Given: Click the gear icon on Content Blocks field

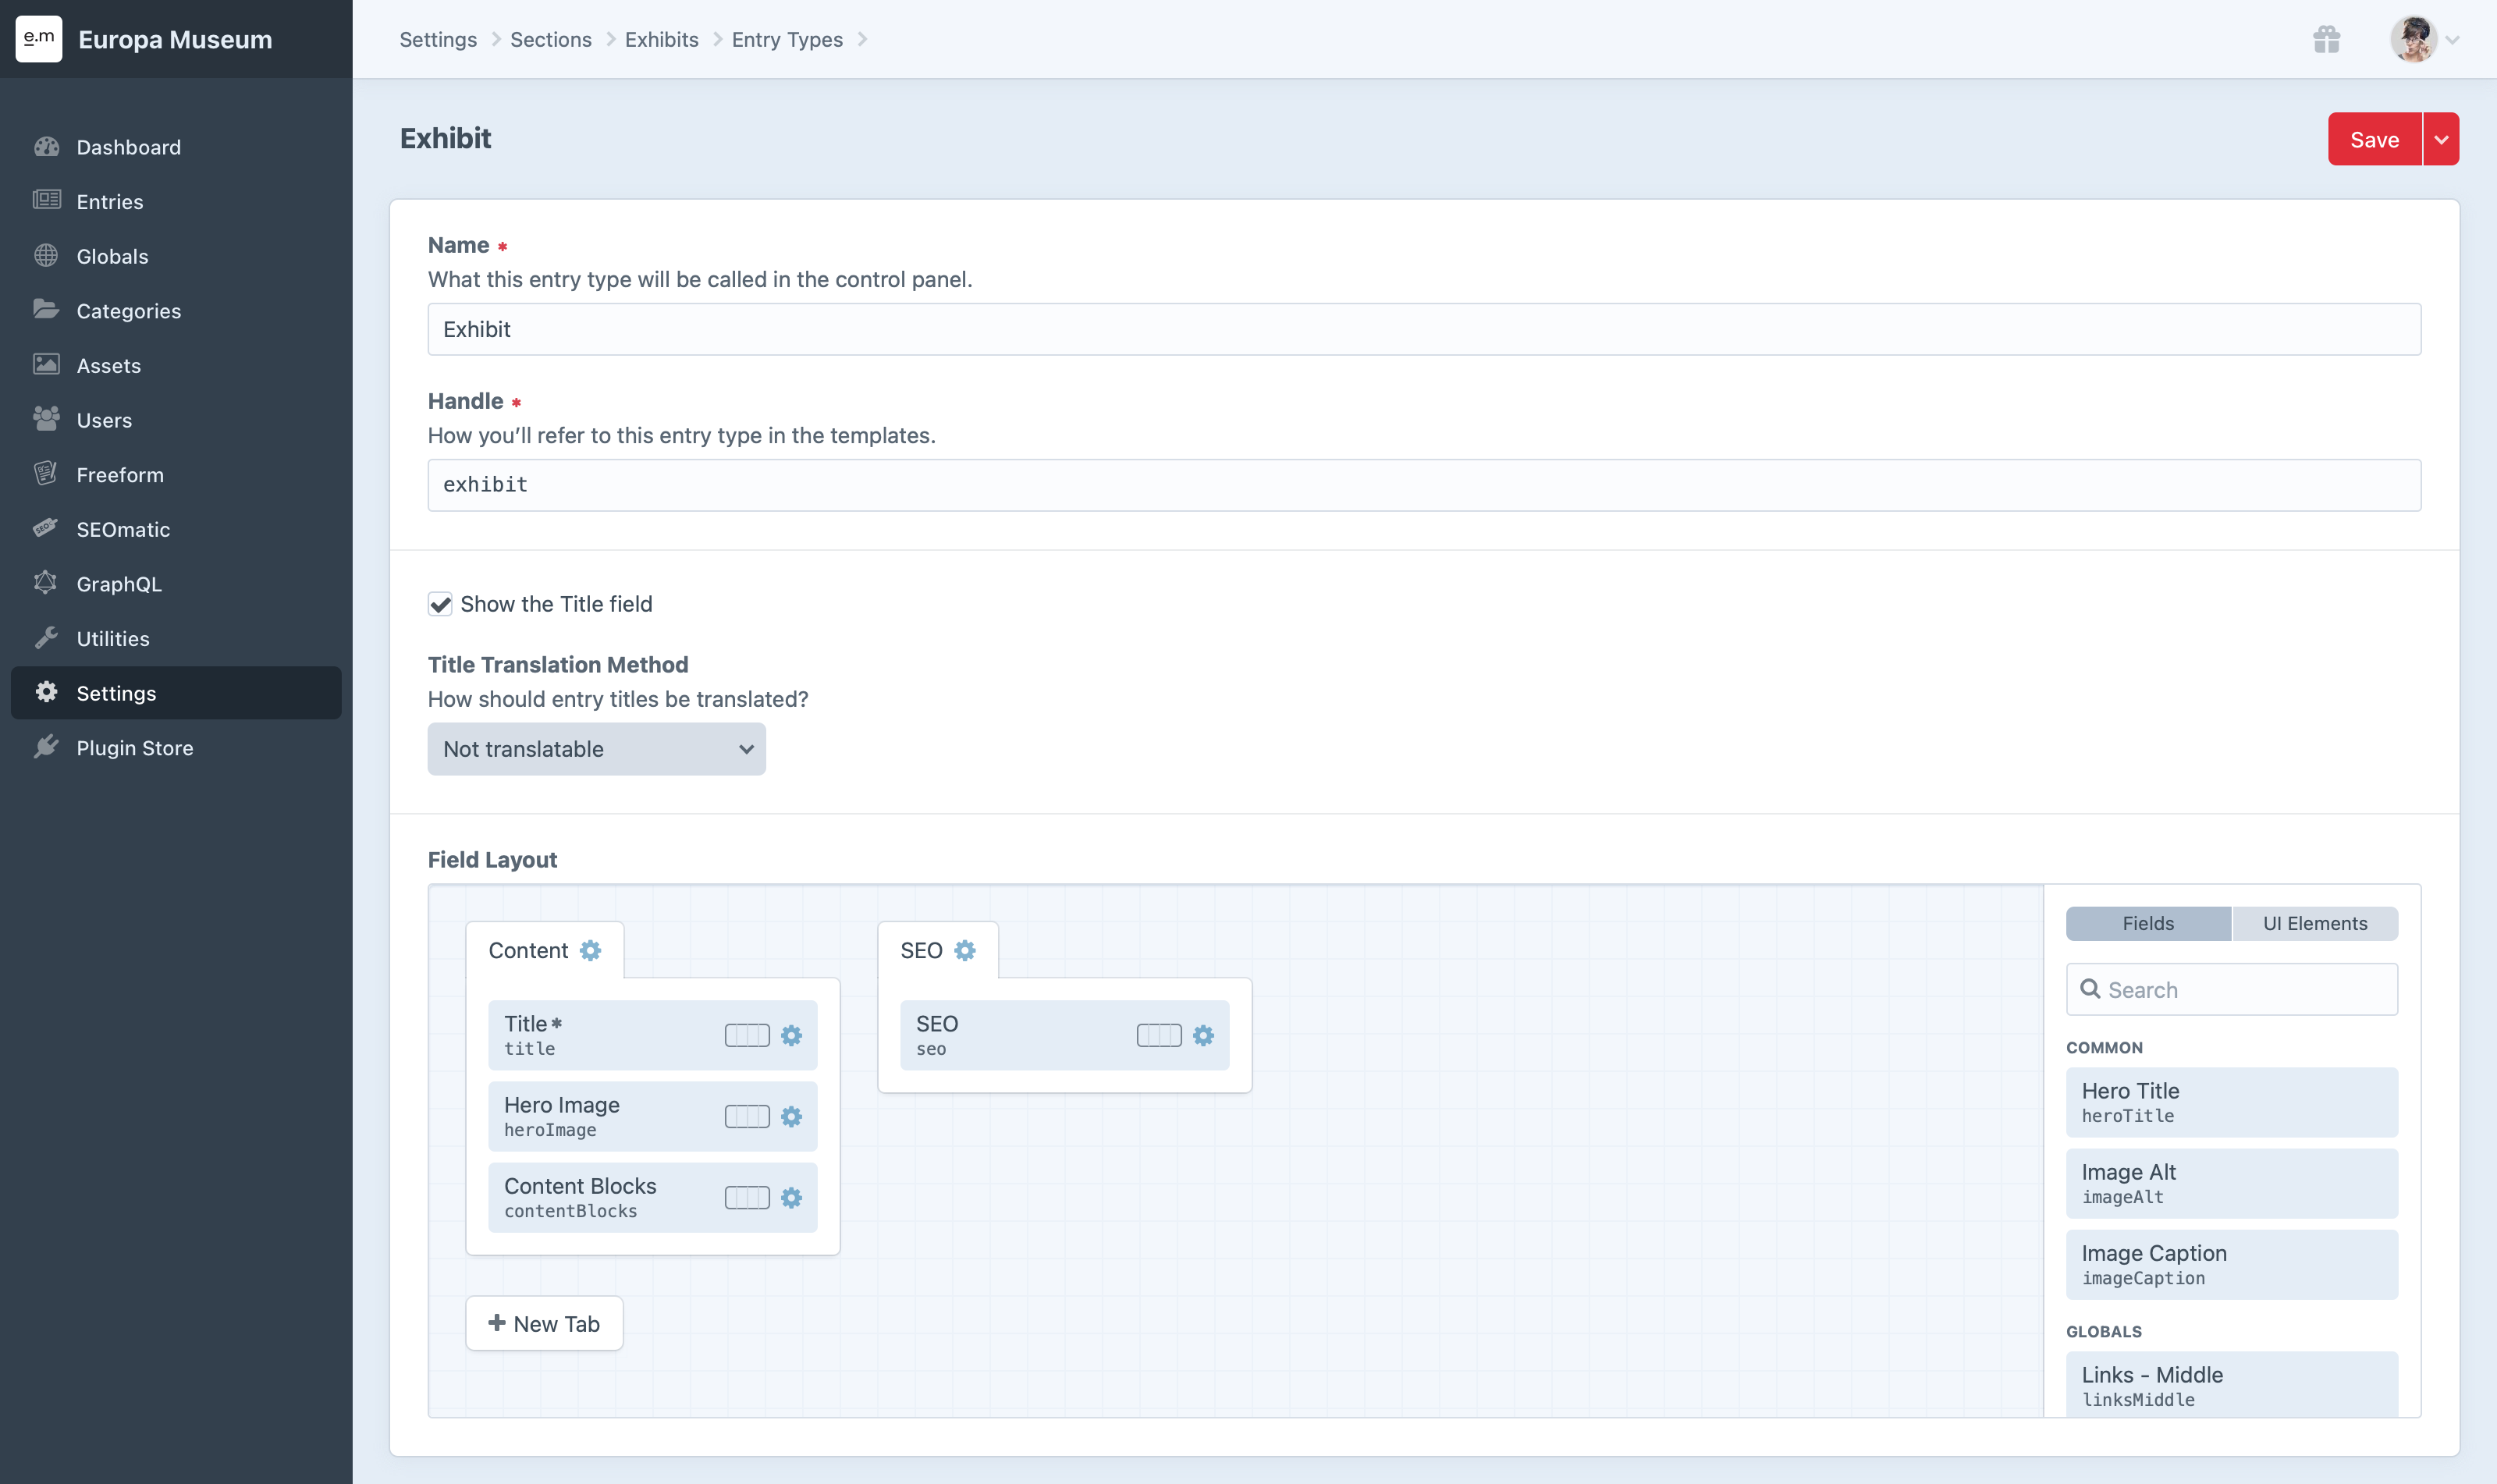Looking at the screenshot, I should tap(791, 1197).
